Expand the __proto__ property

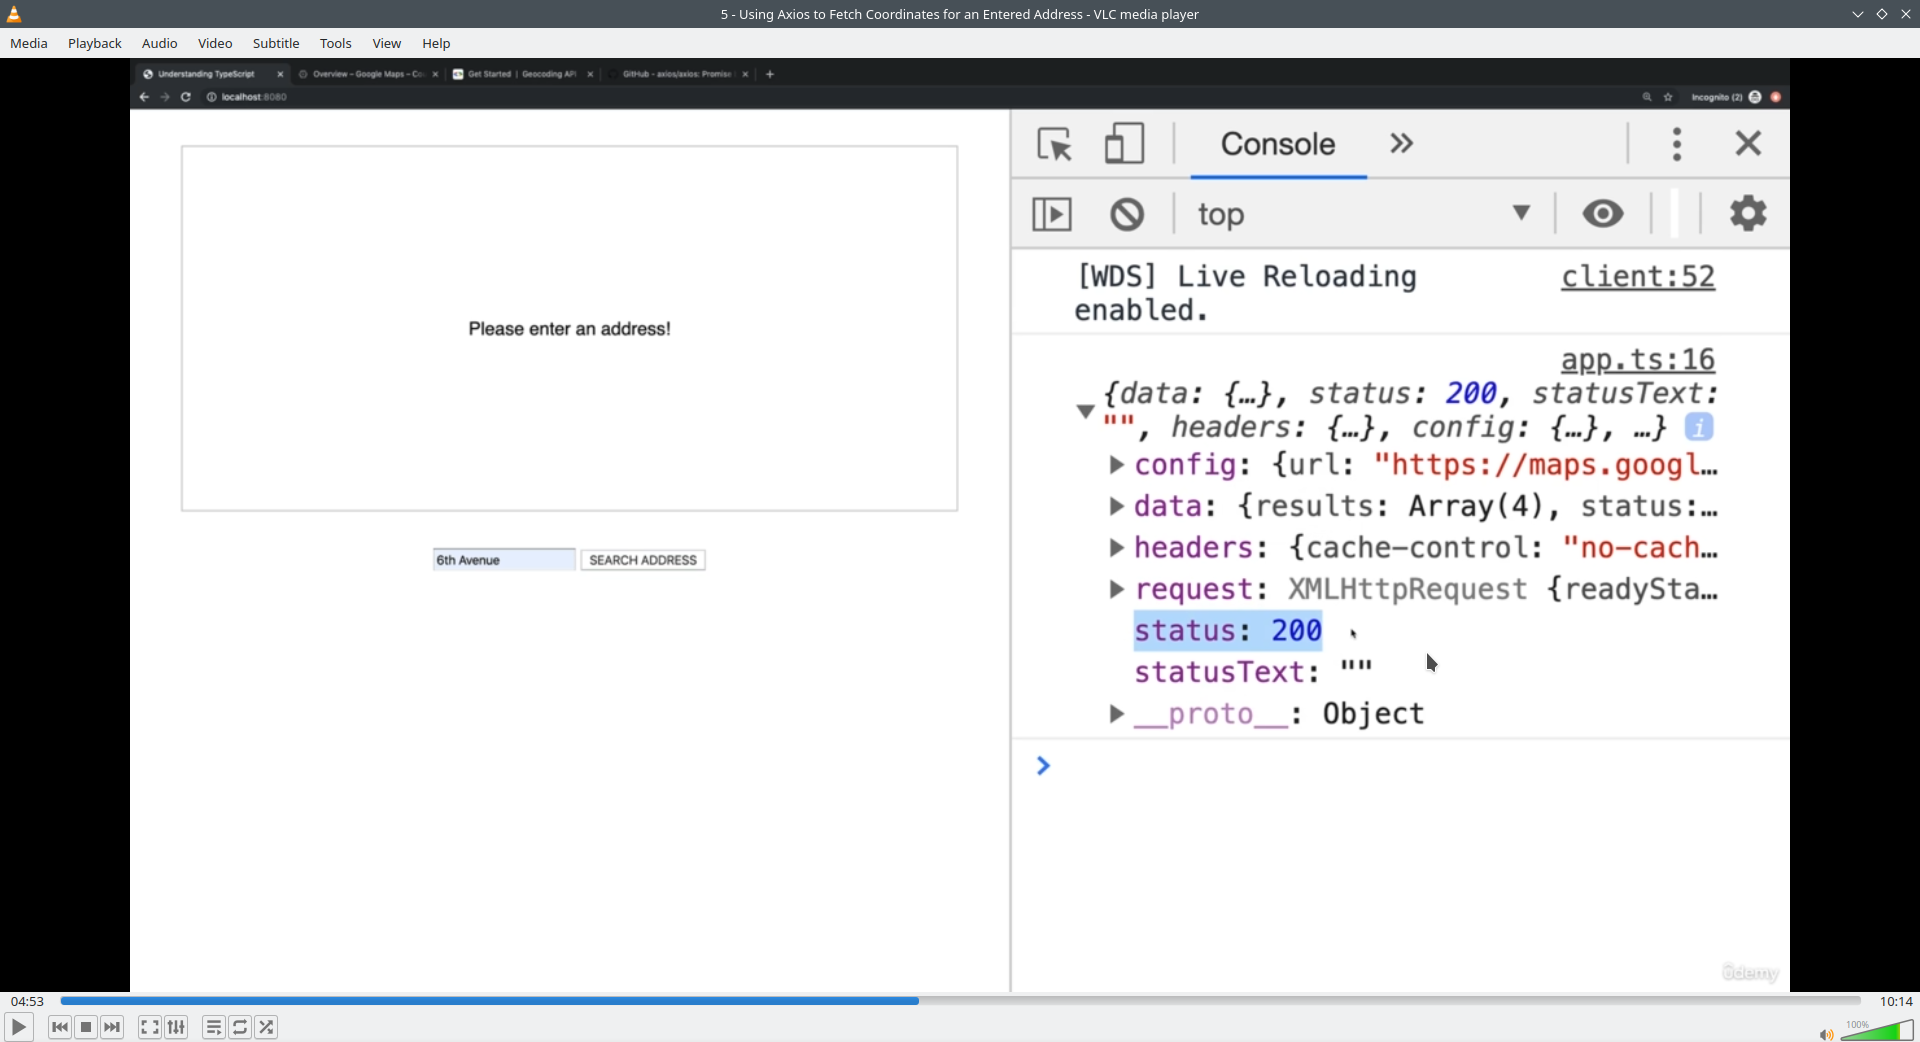(x=1117, y=714)
